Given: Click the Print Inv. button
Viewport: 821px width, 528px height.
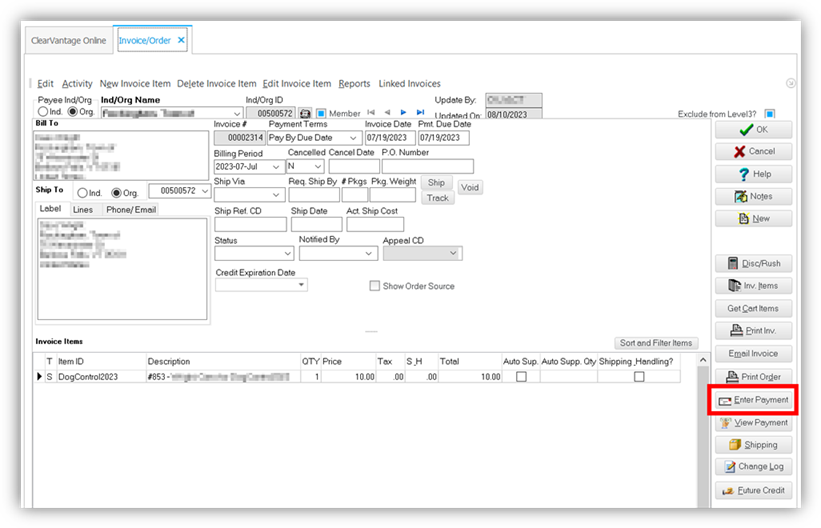Looking at the screenshot, I should pyautogui.click(x=753, y=331).
